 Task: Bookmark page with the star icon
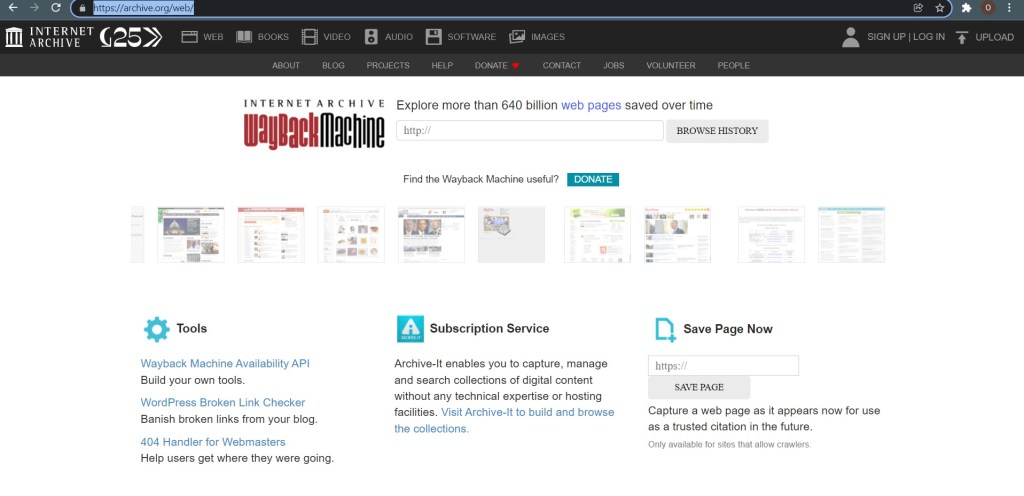pos(940,7)
